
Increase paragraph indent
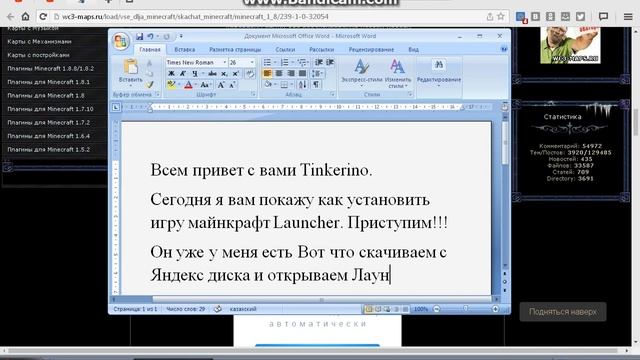tap(330, 62)
